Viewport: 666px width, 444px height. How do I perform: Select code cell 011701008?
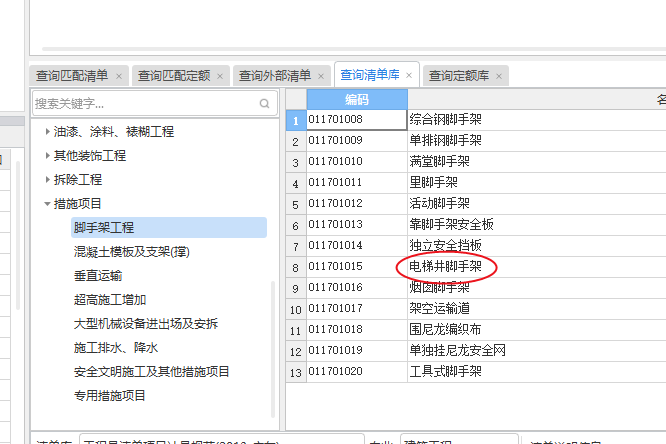tap(357, 119)
